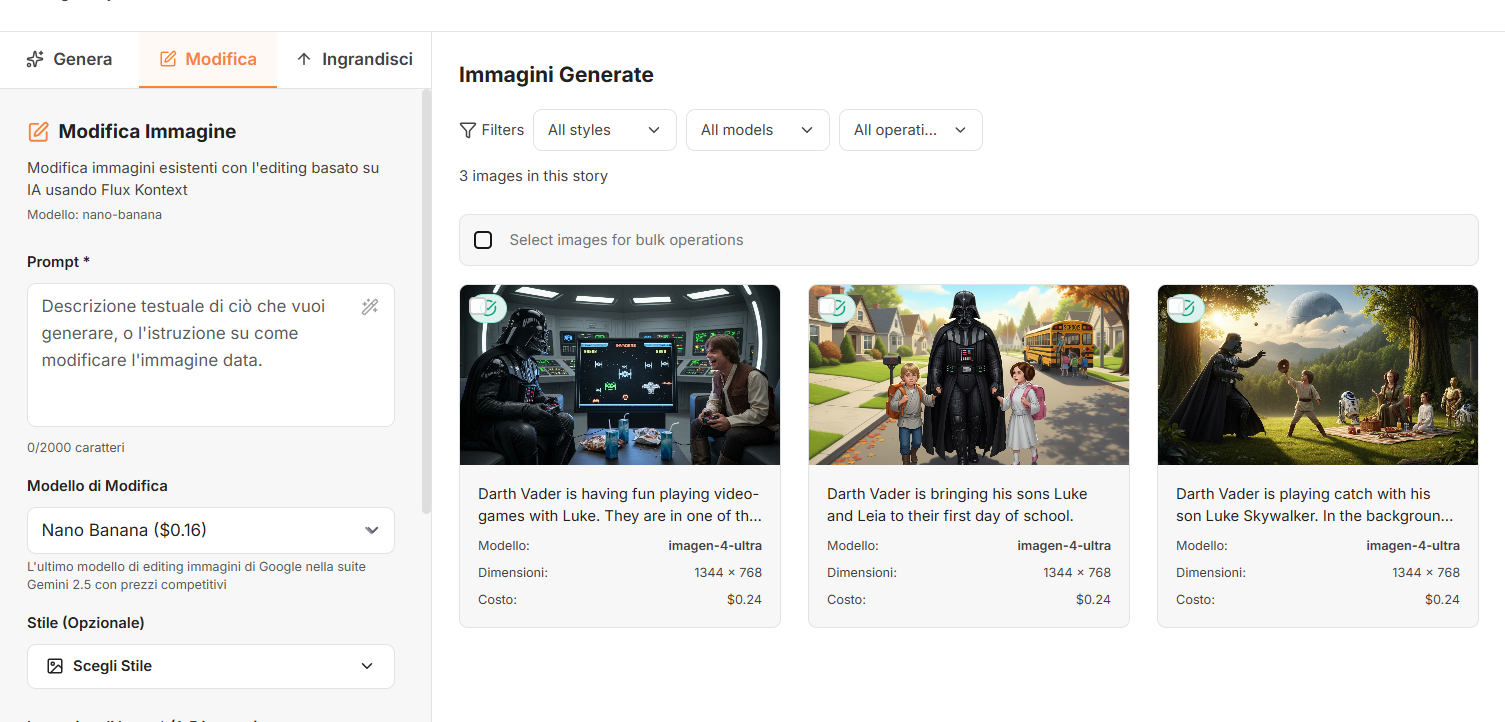
Task: Expand the All models dropdown
Action: [x=757, y=130]
